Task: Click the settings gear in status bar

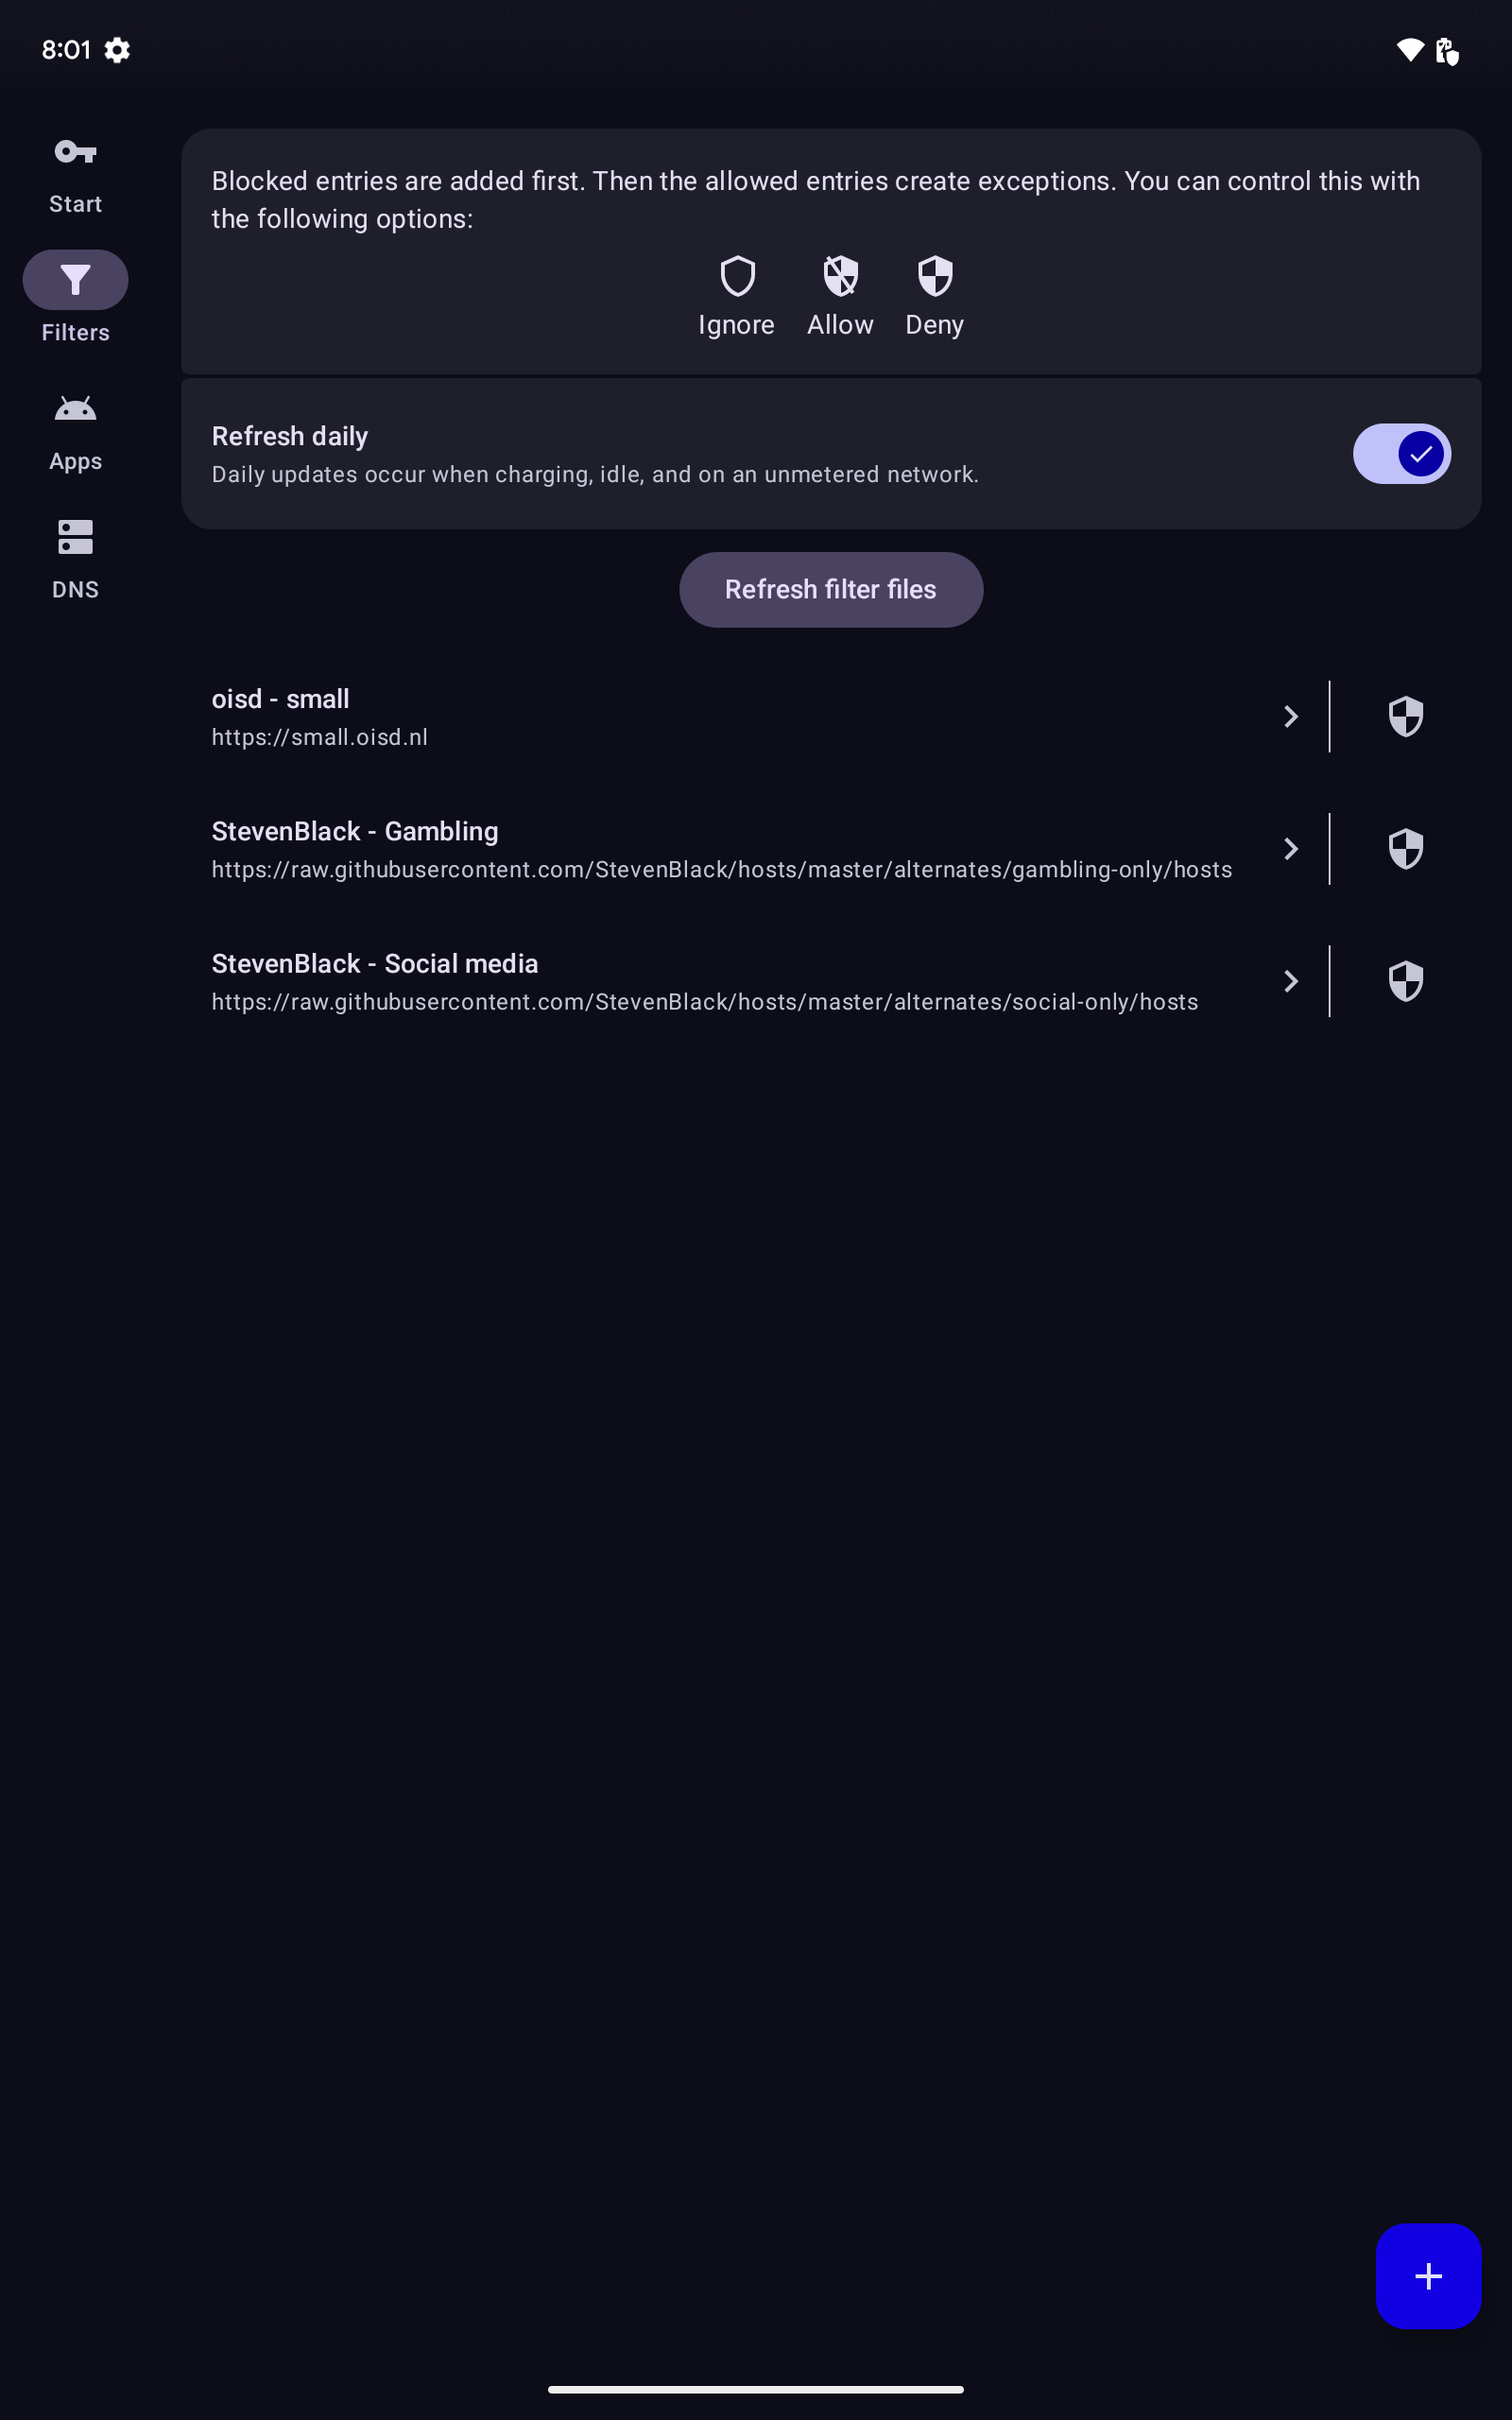Action: pyautogui.click(x=117, y=50)
